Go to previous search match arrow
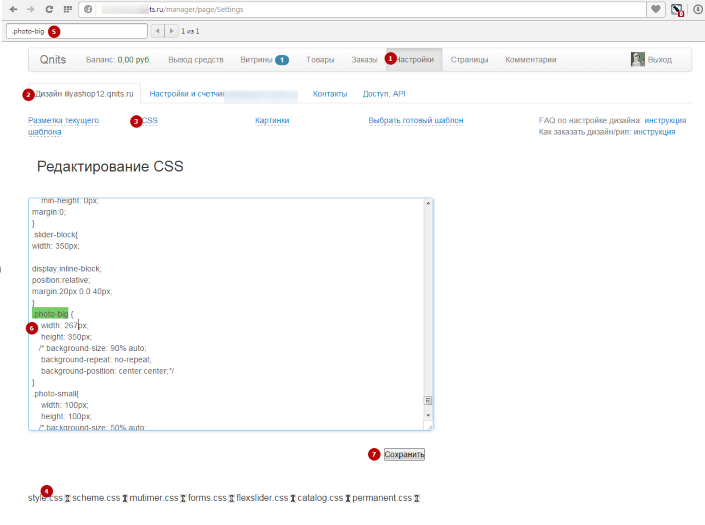 coord(157,31)
